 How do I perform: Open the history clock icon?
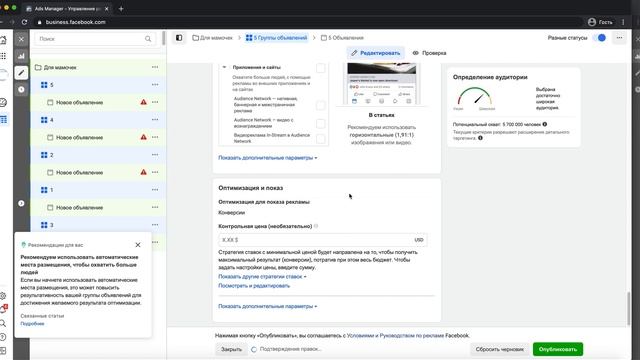21,89
